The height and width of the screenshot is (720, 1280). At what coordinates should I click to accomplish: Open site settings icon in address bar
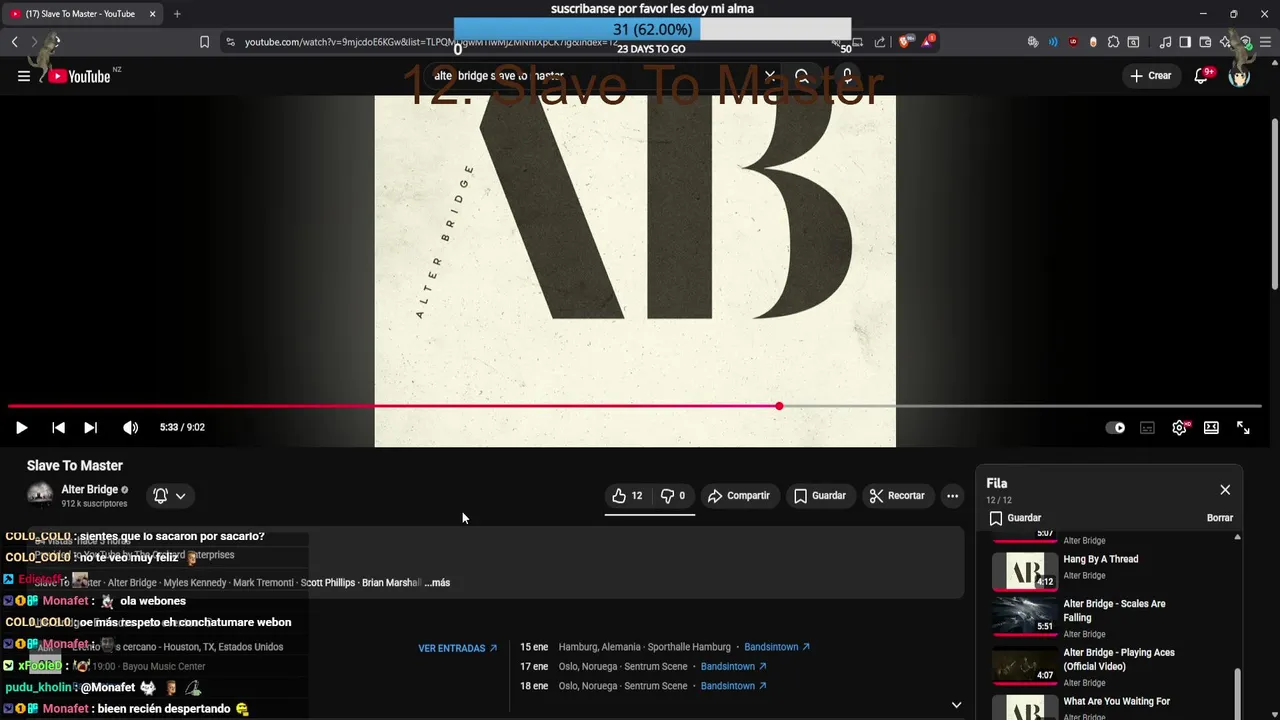230,42
